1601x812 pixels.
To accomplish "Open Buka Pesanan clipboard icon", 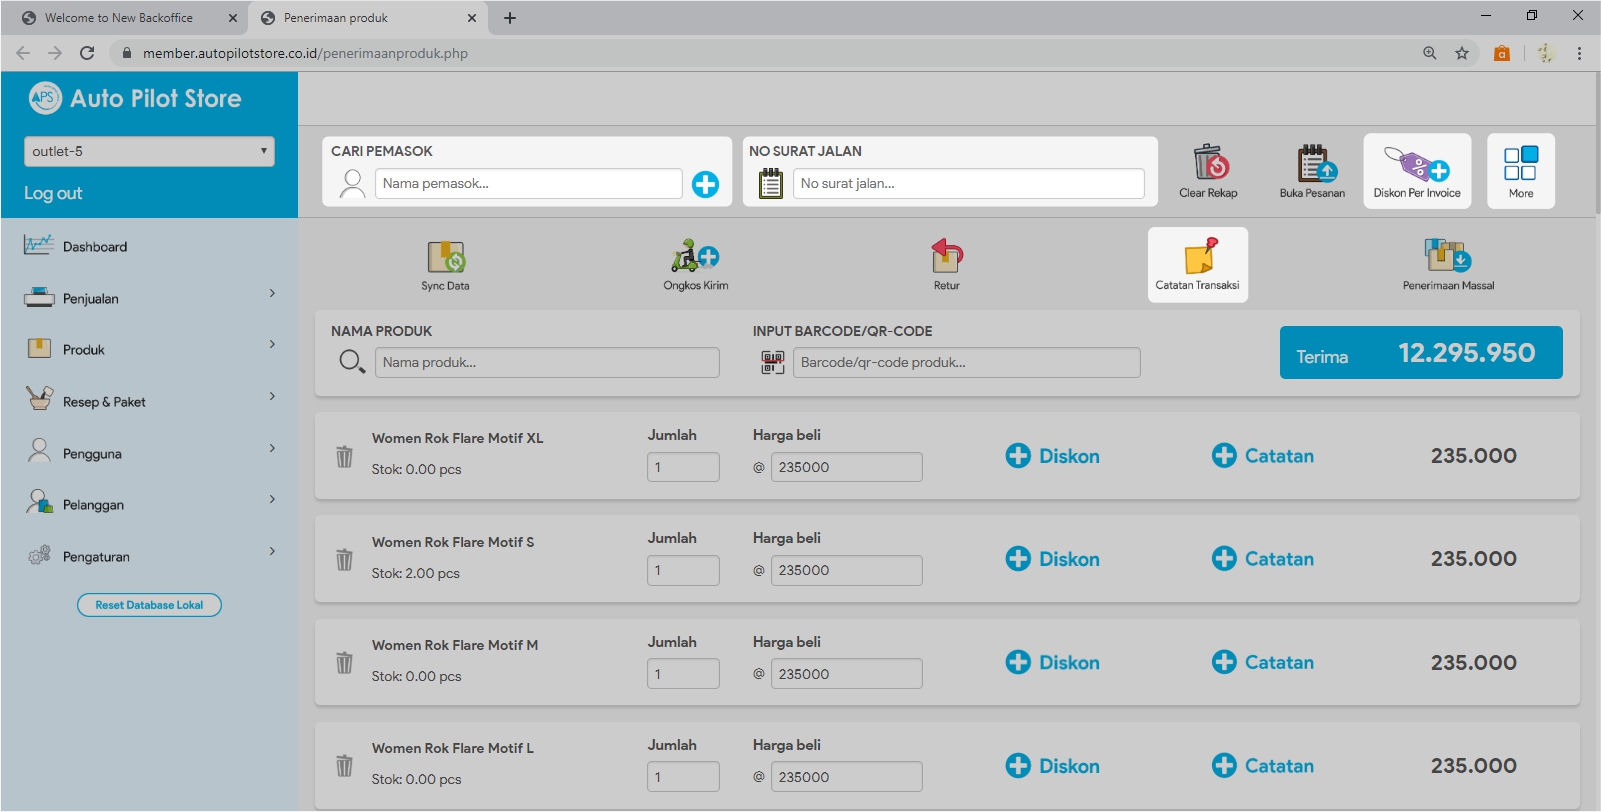I will [1312, 163].
